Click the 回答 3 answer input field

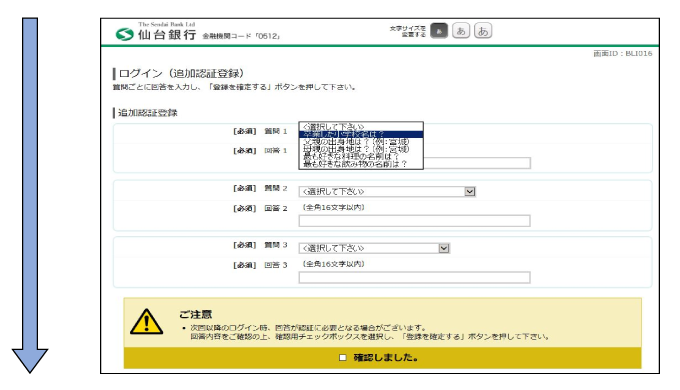click(x=414, y=278)
